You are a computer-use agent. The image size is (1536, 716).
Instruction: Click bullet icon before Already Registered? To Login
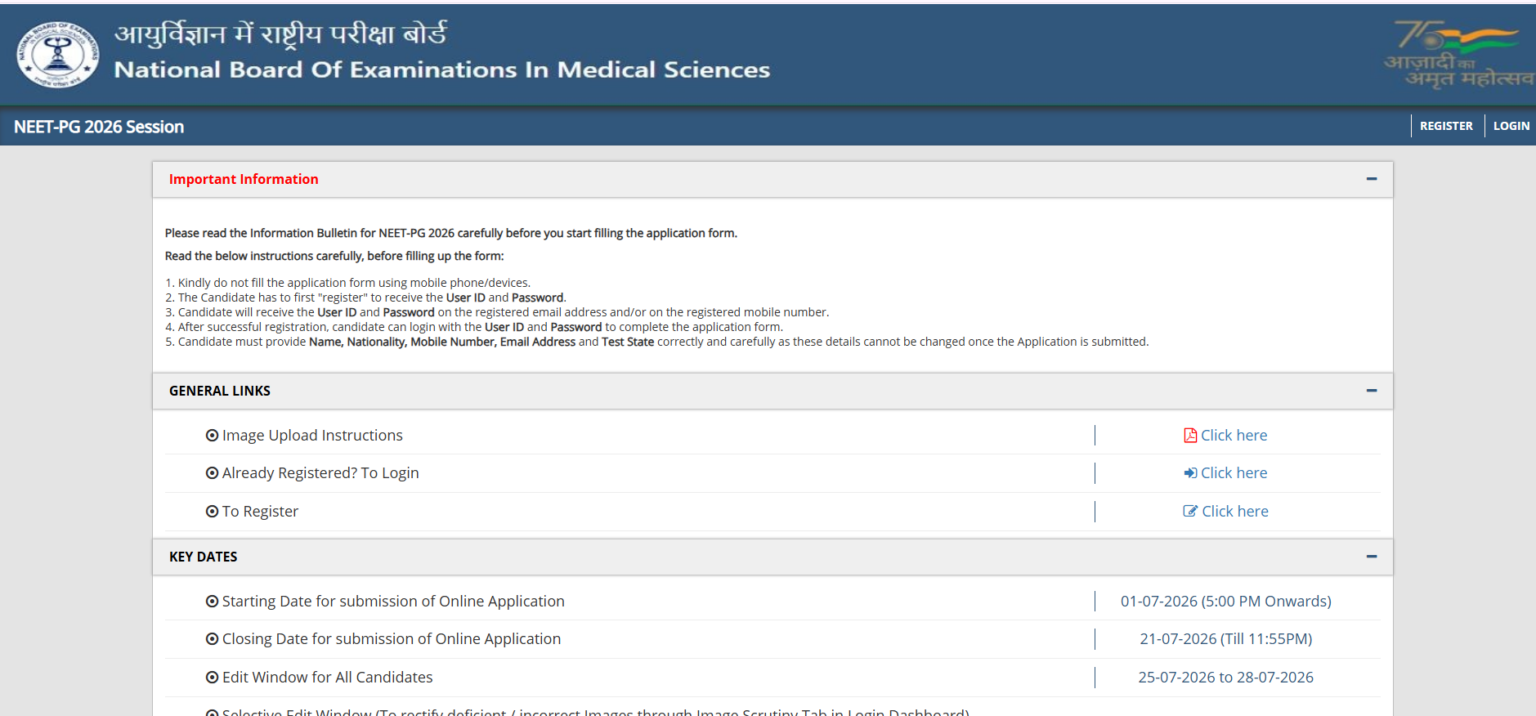pos(212,473)
